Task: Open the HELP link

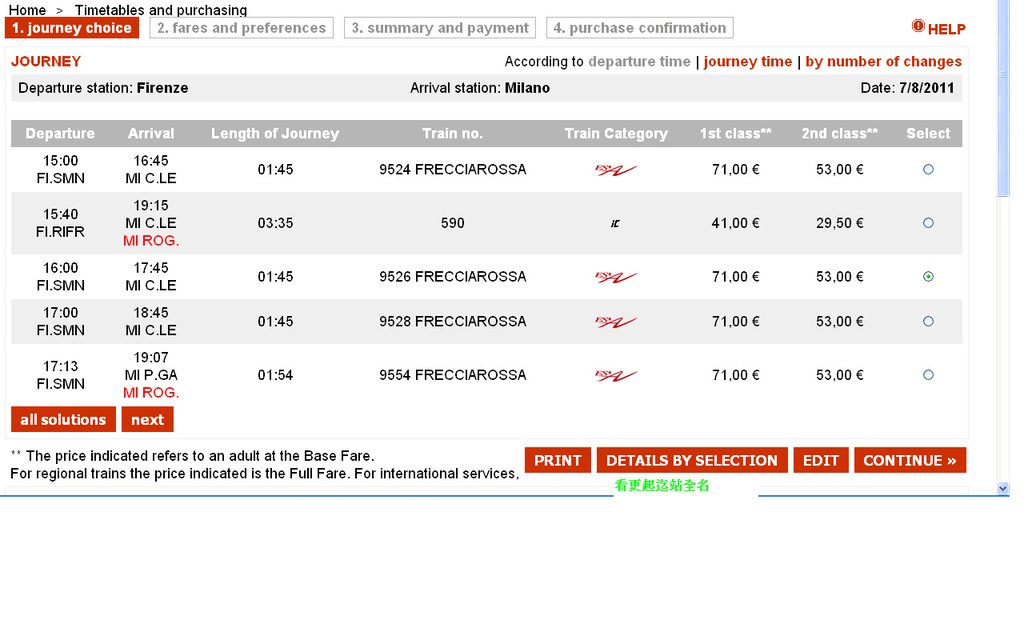Action: [946, 29]
